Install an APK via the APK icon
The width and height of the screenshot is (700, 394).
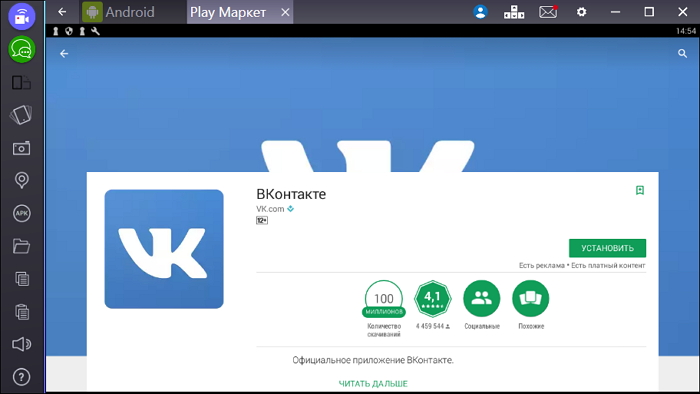21,213
